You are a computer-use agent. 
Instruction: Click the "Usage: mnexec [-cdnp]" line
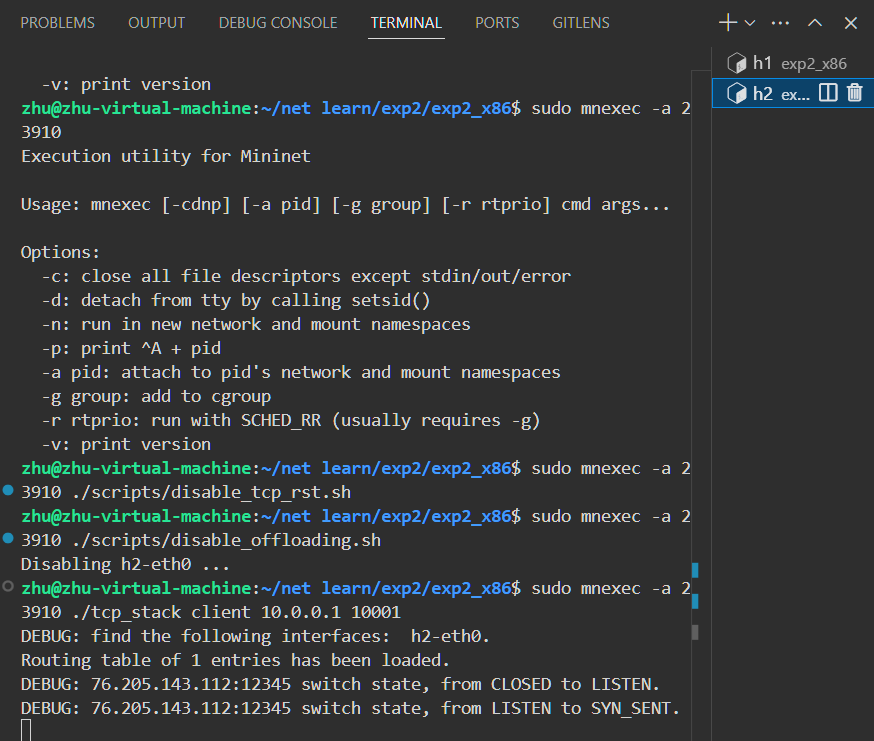pyautogui.click(x=345, y=205)
